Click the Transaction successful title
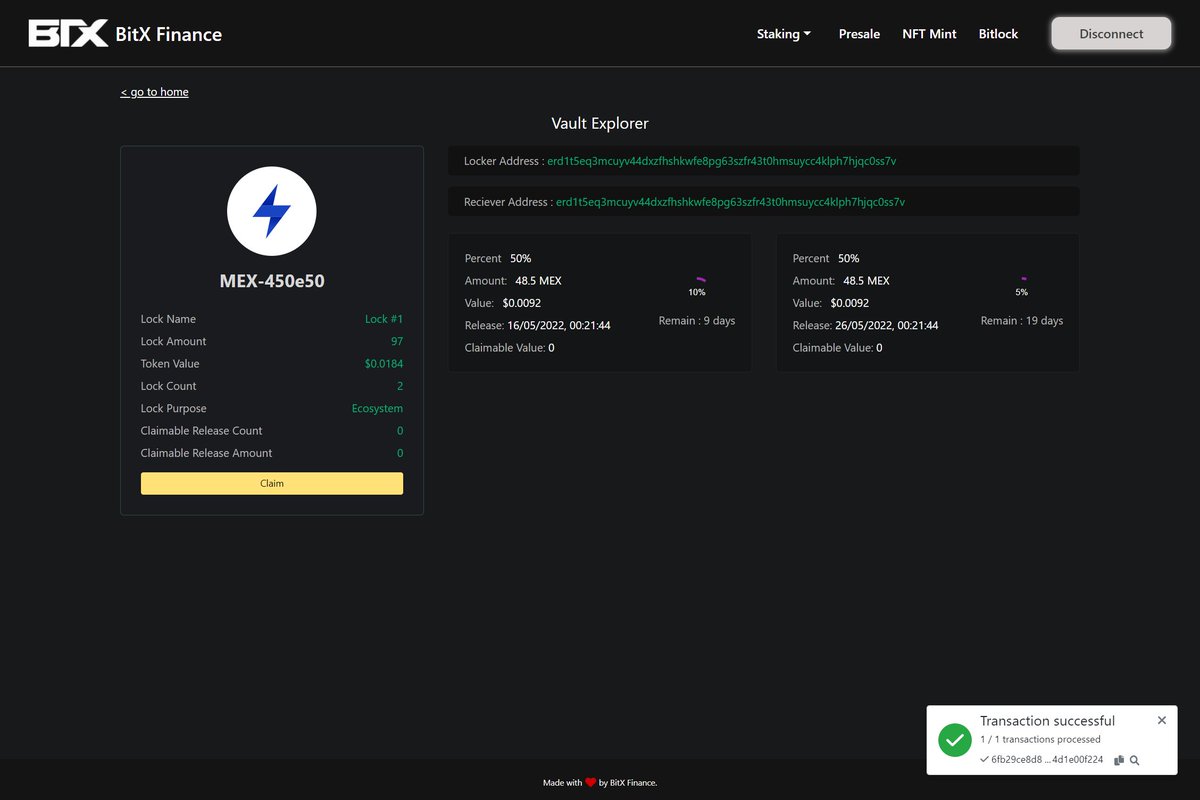This screenshot has width=1200, height=800. click(x=1047, y=721)
